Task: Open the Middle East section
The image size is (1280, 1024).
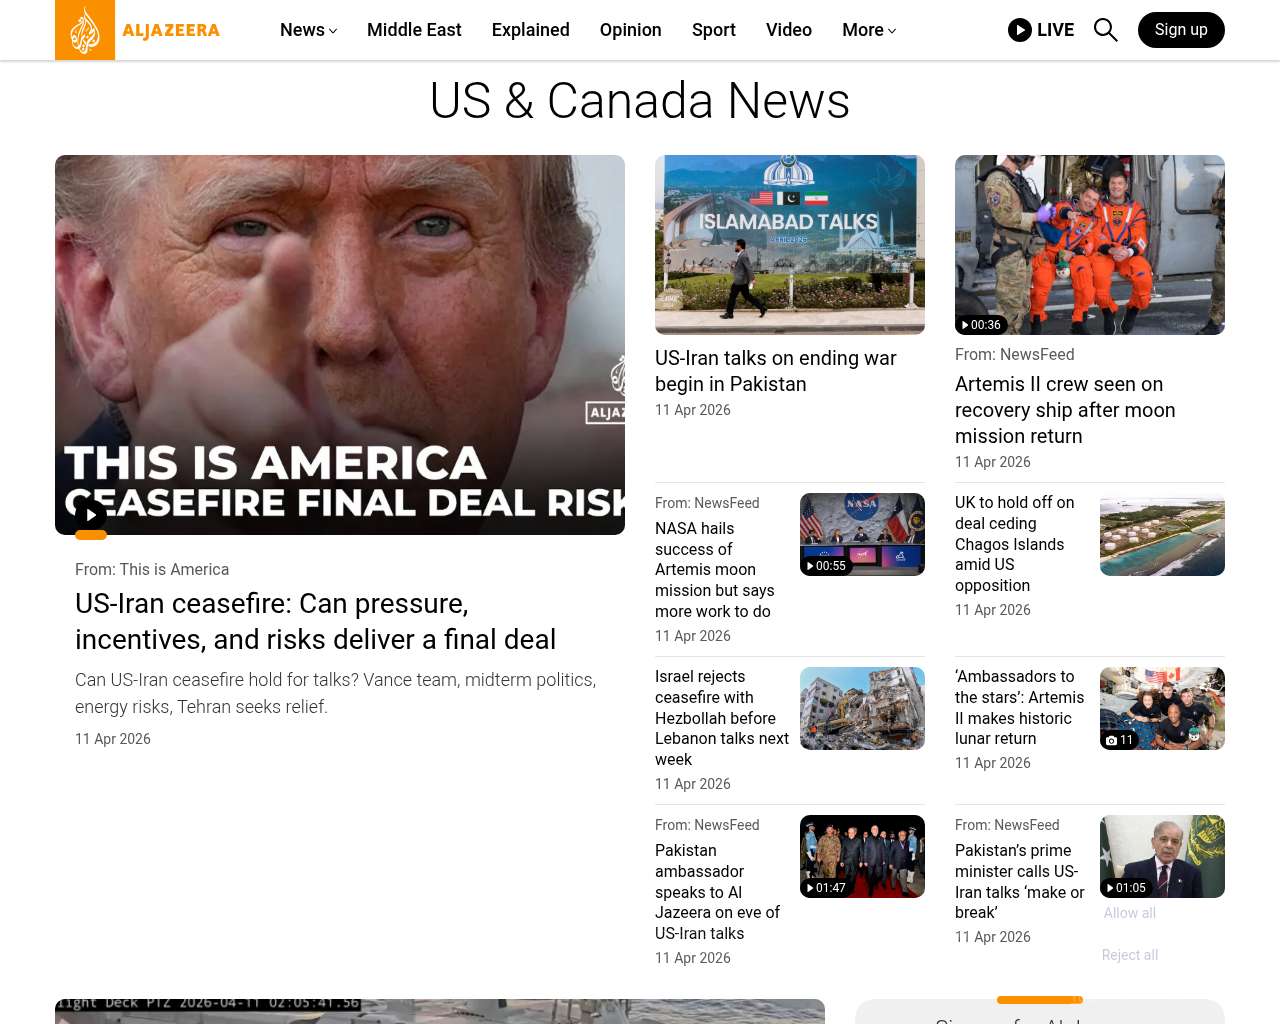Action: (x=414, y=30)
